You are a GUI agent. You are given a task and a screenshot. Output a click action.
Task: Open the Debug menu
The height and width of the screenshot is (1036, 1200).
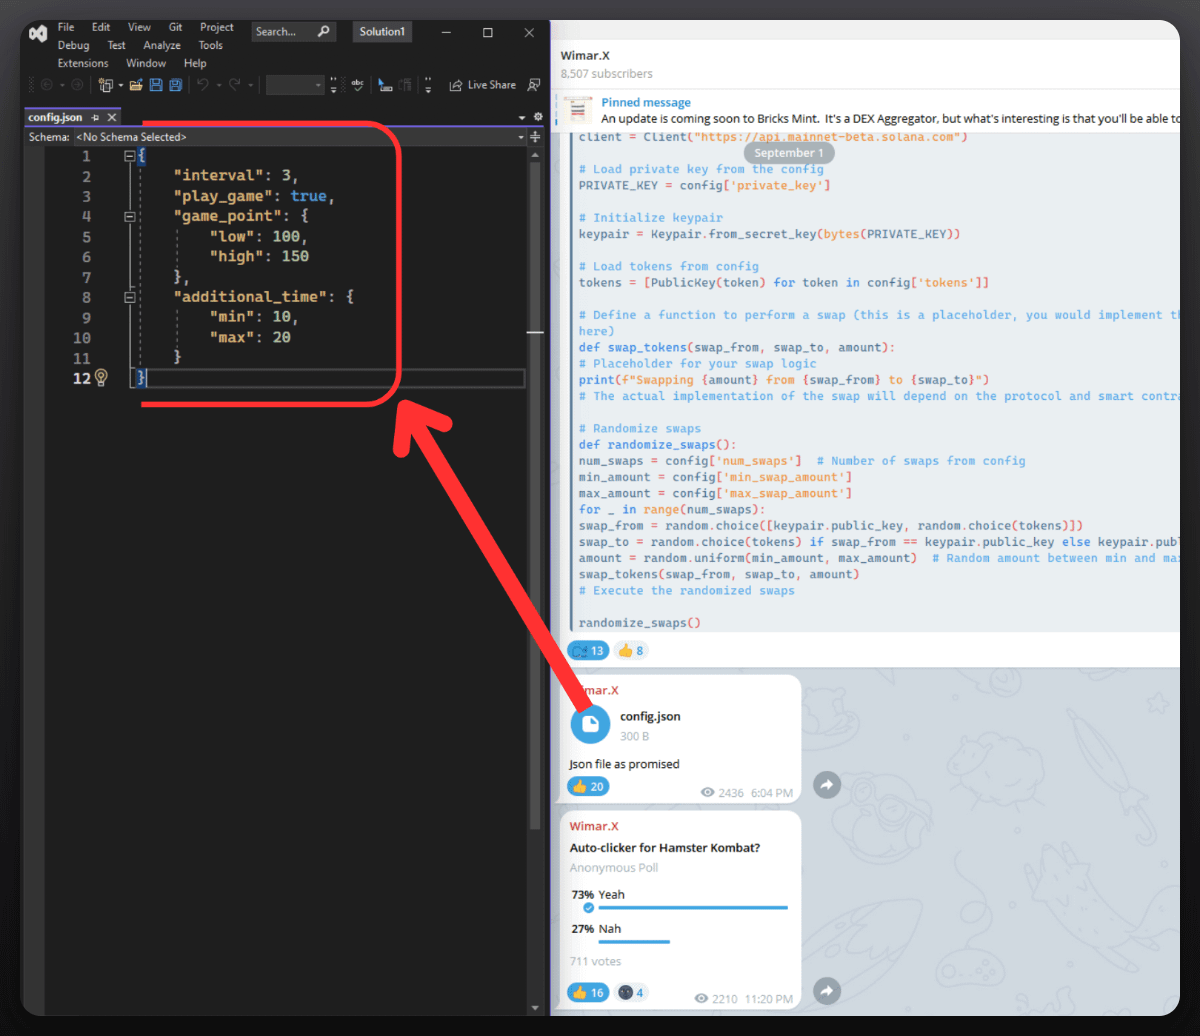[73, 45]
